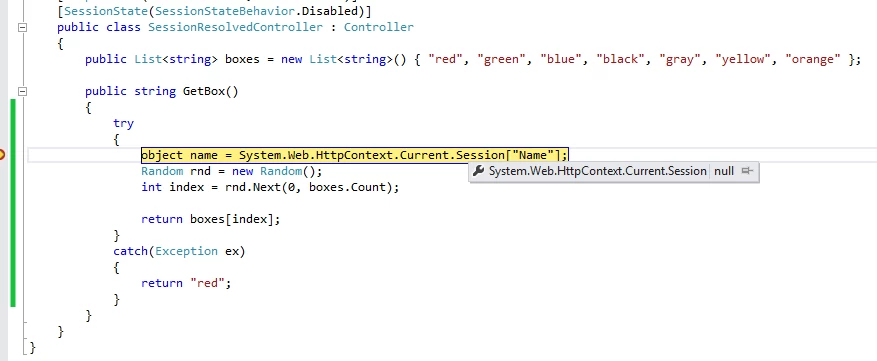The height and width of the screenshot is (361, 877).
Task: Pin the Session datatip to source
Action: coord(747,171)
